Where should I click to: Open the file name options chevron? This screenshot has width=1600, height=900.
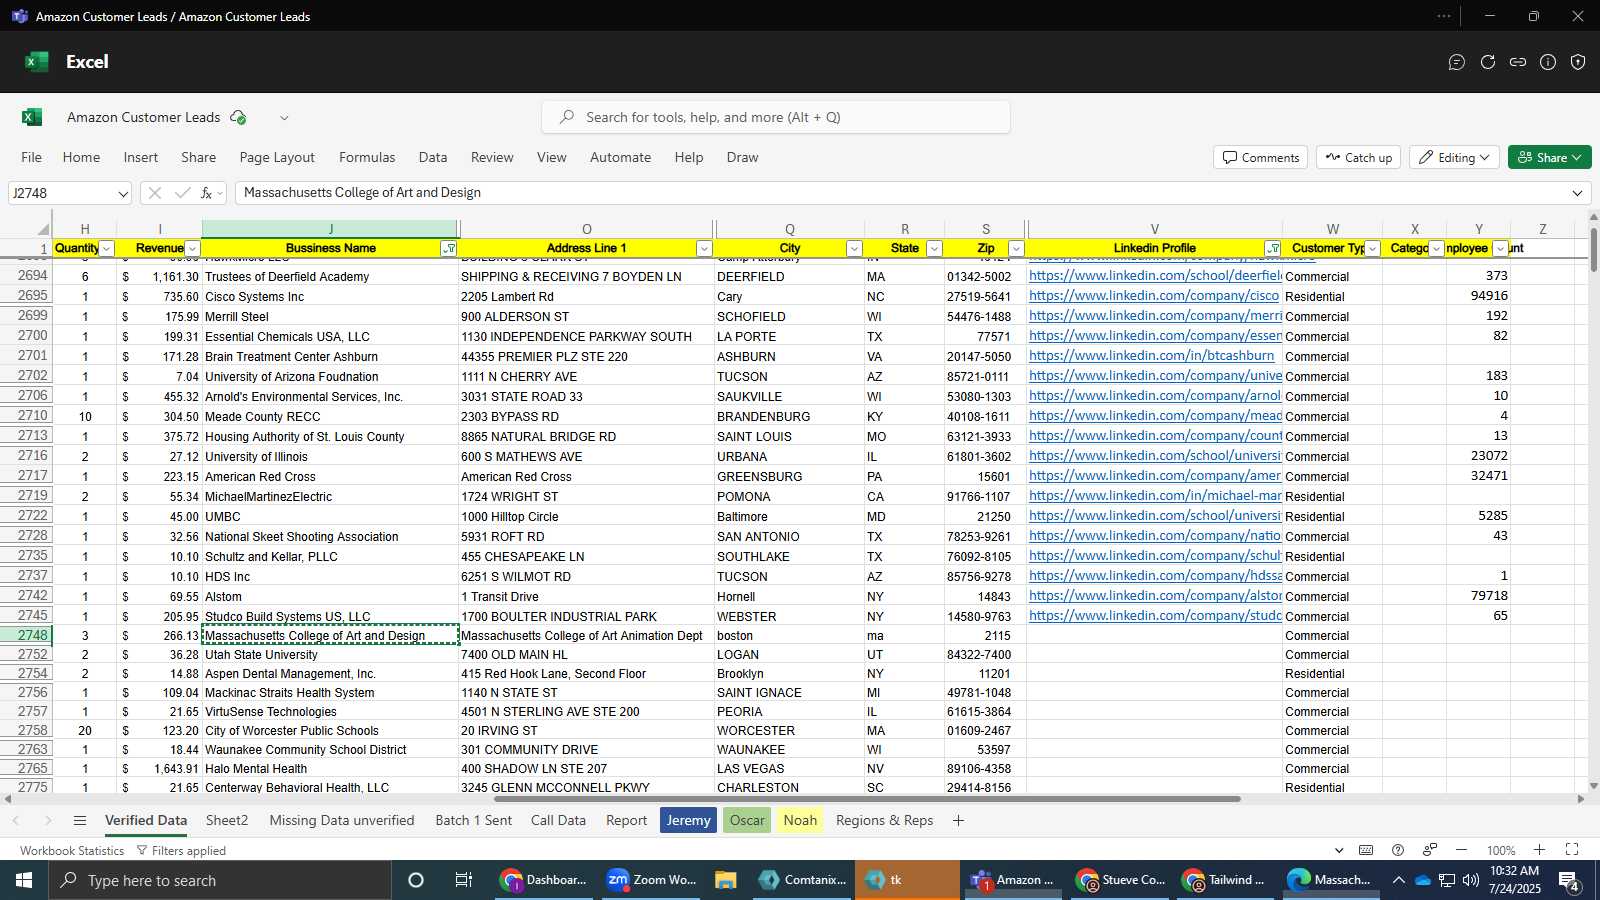[284, 117]
